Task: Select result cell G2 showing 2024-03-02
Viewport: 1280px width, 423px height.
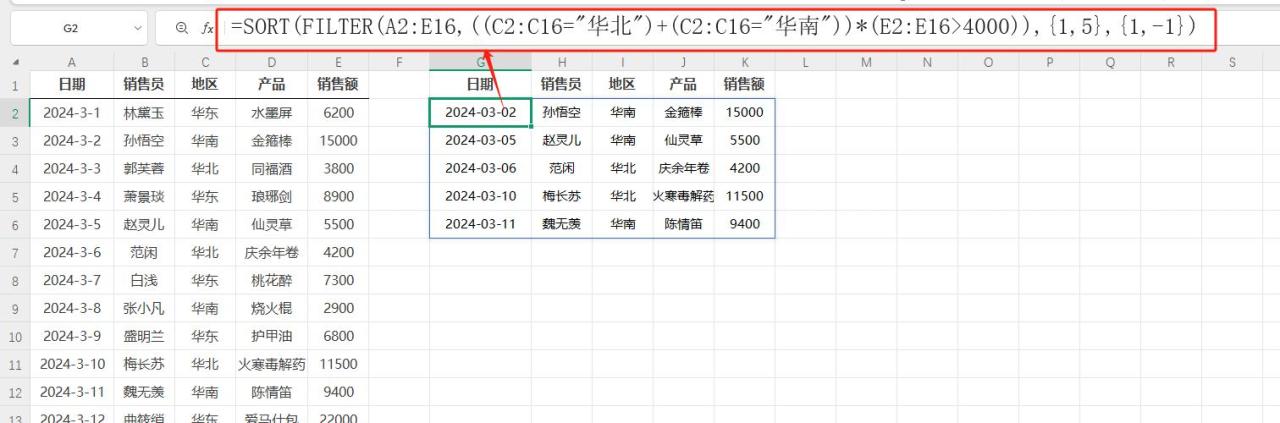Action: click(480, 113)
